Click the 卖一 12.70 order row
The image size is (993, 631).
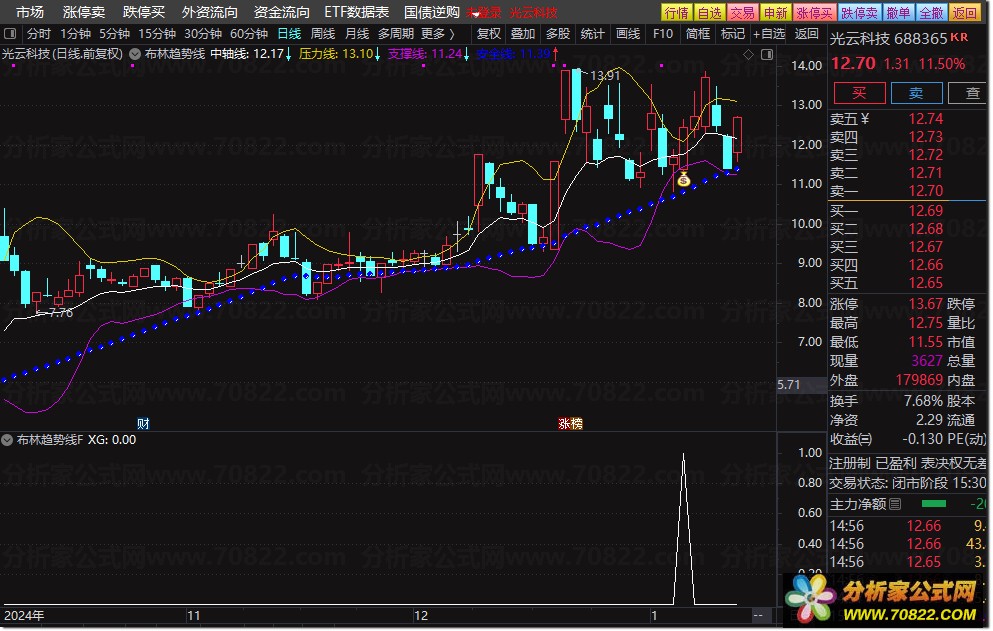click(x=908, y=191)
